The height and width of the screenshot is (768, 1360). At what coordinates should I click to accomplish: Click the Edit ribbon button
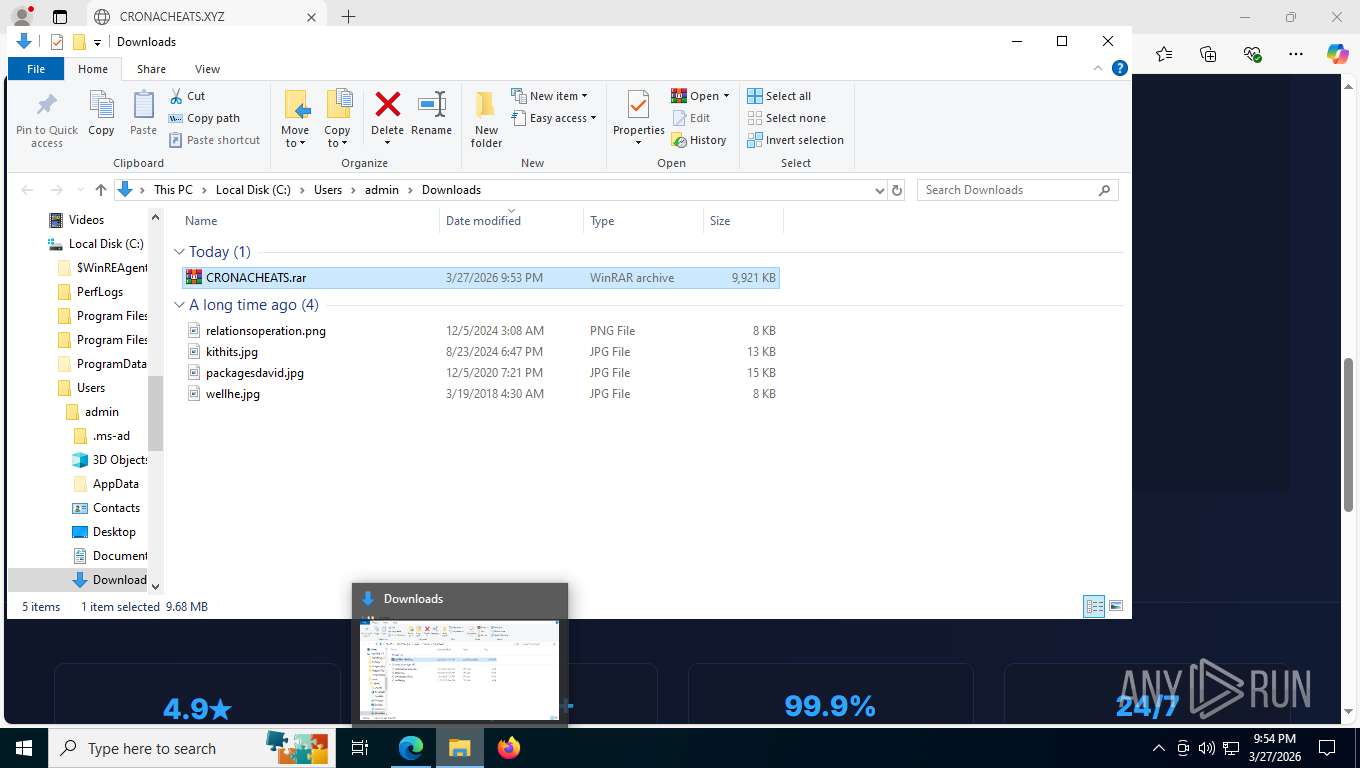point(690,118)
